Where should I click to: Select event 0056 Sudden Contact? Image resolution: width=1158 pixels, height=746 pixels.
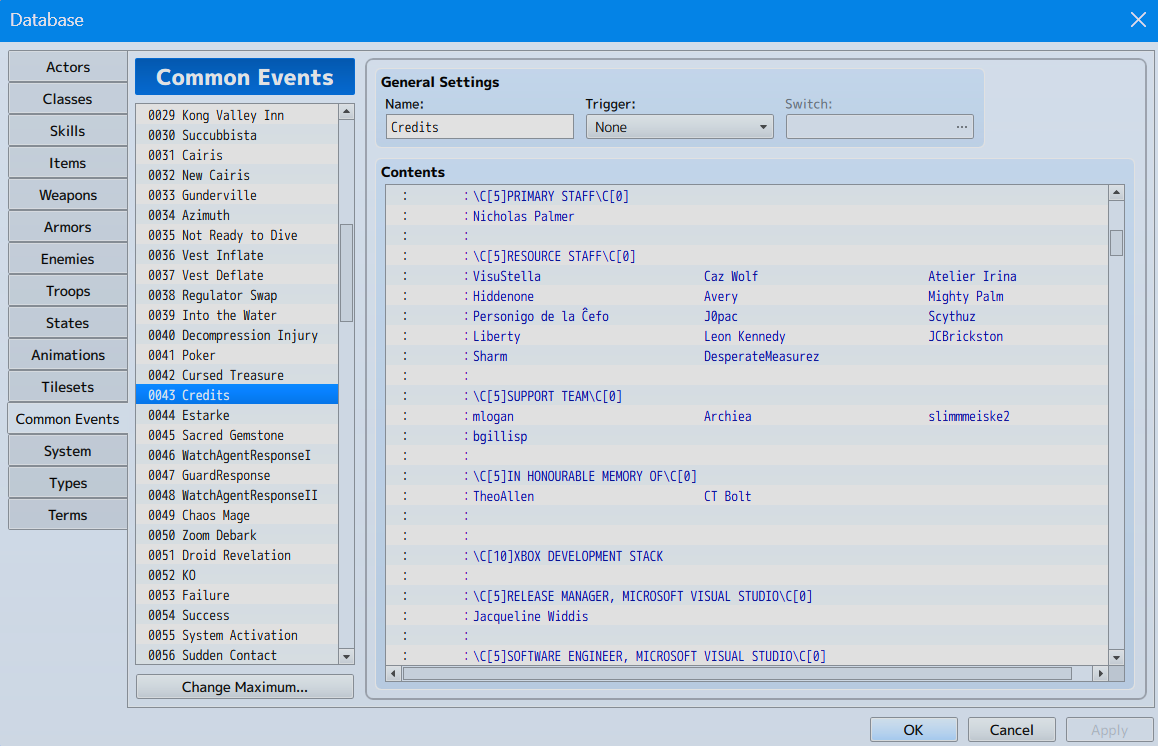(x=237, y=654)
